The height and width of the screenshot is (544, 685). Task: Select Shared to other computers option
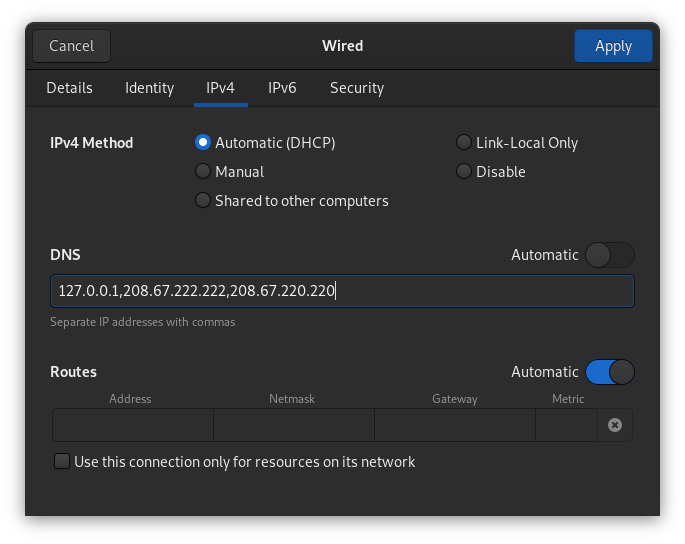pyautogui.click(x=203, y=201)
